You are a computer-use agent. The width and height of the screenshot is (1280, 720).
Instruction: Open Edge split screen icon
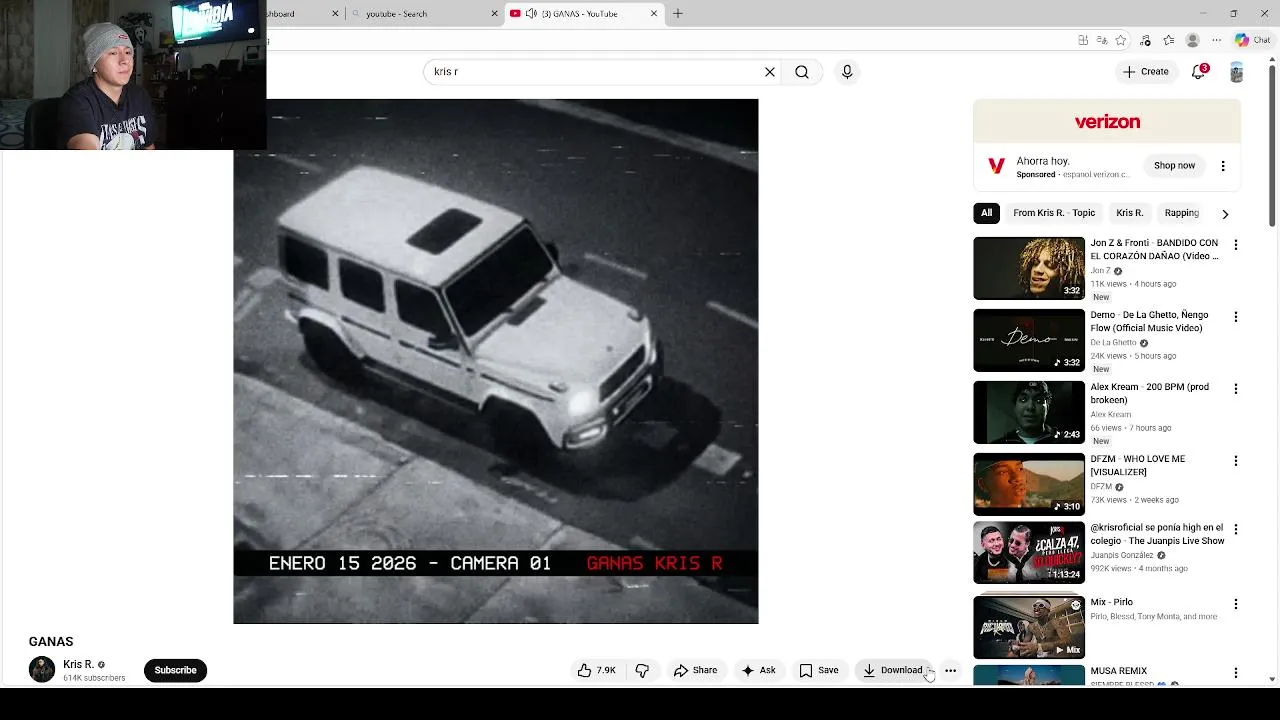[x=1083, y=40]
